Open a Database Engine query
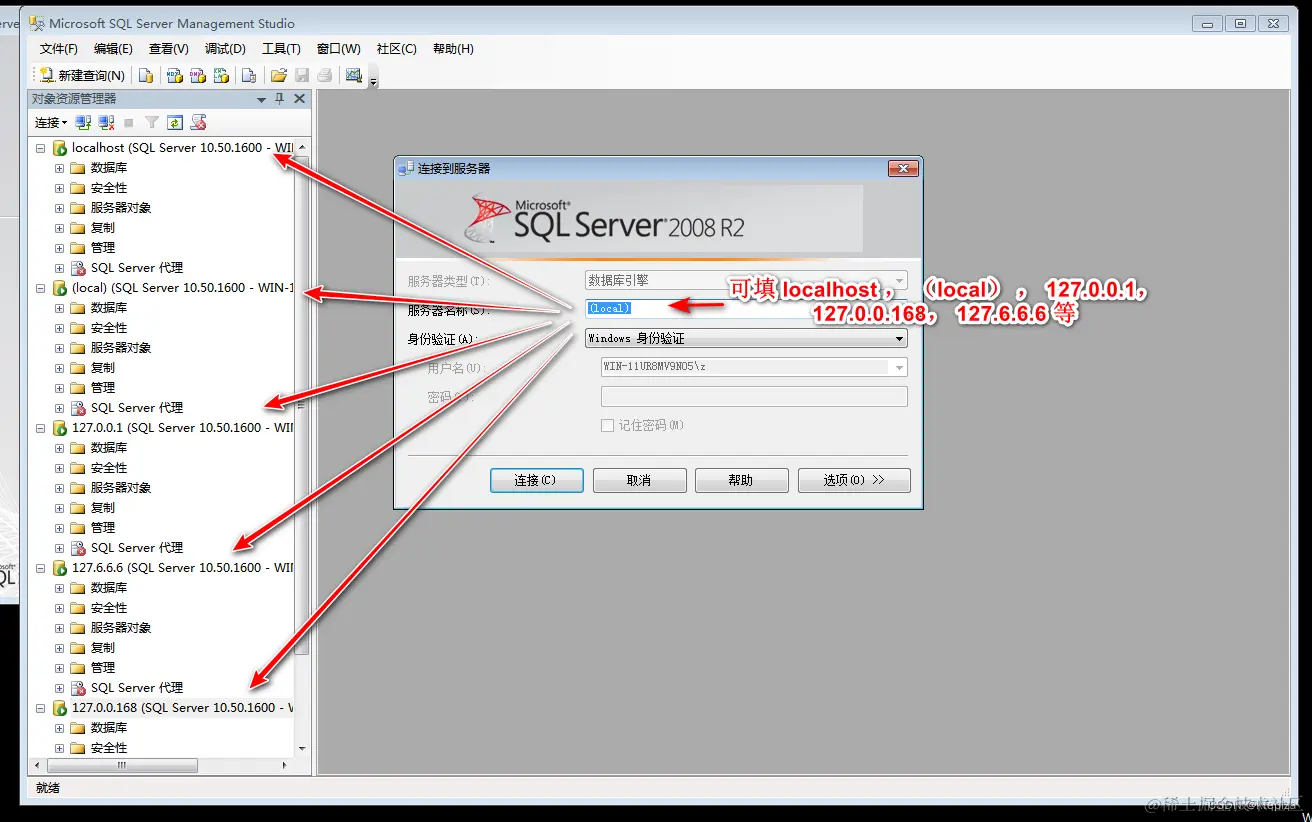This screenshot has height=822, width=1312. tap(146, 75)
